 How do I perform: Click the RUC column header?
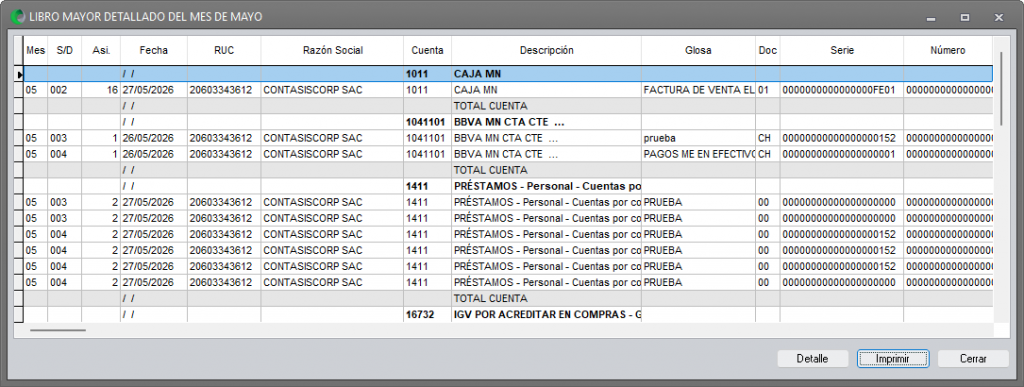pos(223,50)
